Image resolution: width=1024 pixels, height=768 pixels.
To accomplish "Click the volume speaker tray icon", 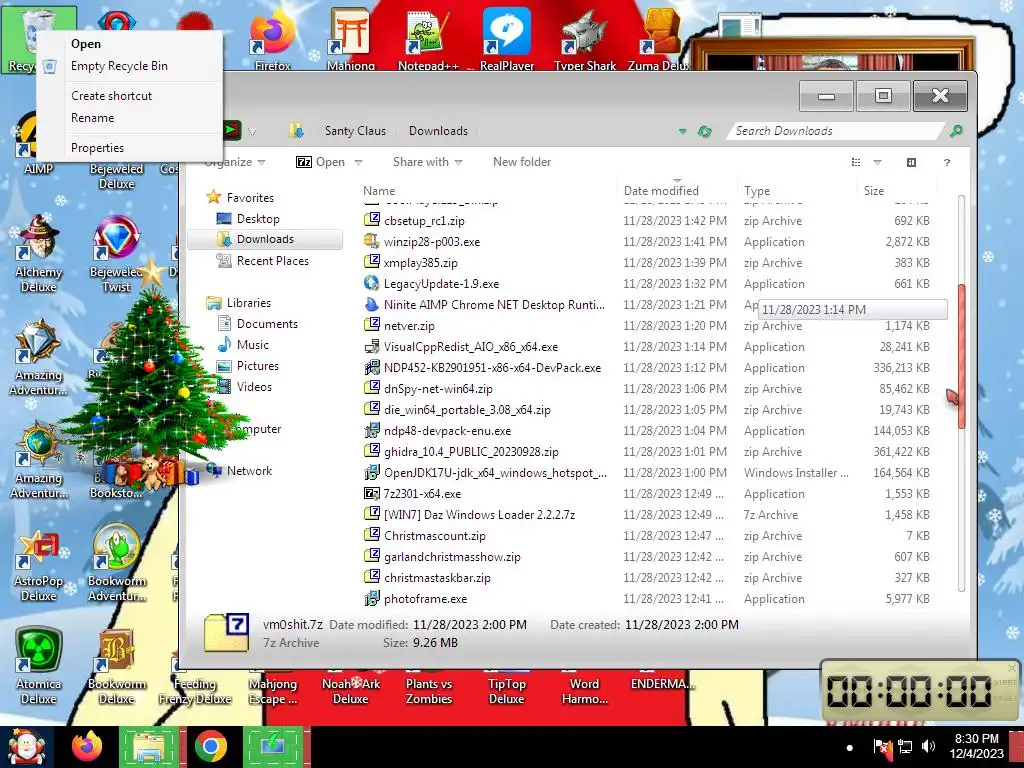I will [x=927, y=746].
